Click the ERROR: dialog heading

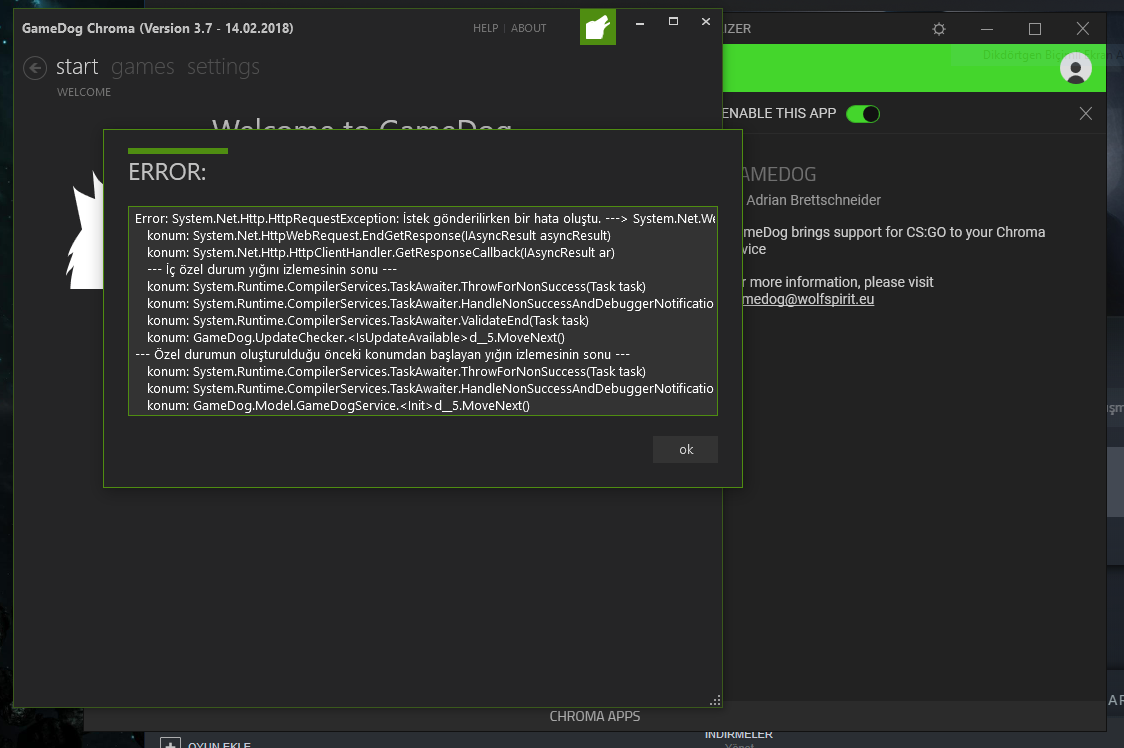(x=167, y=172)
